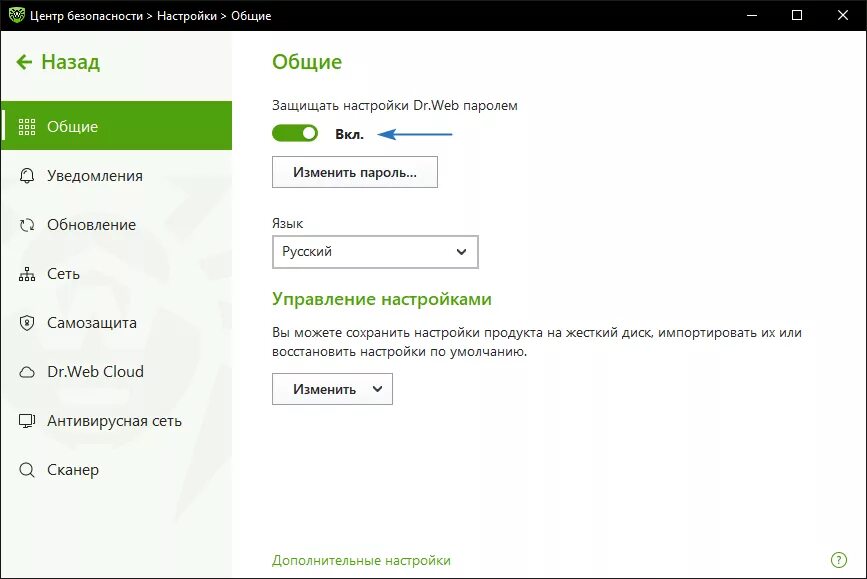The height and width of the screenshot is (579, 867).
Task: Click the cloud icon for Dr.Web Cloud
Action: [27, 372]
